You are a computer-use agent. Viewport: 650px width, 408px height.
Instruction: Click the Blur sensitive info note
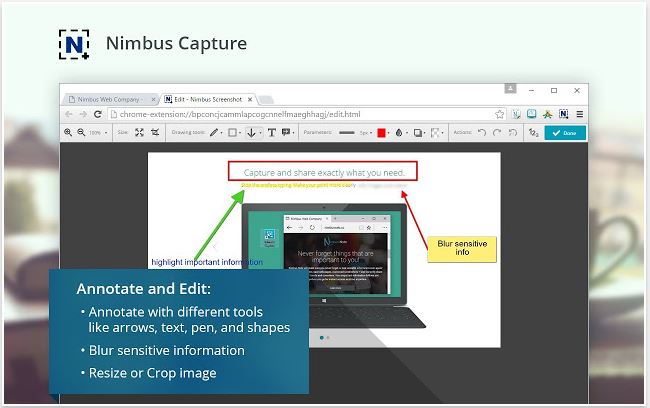click(462, 249)
